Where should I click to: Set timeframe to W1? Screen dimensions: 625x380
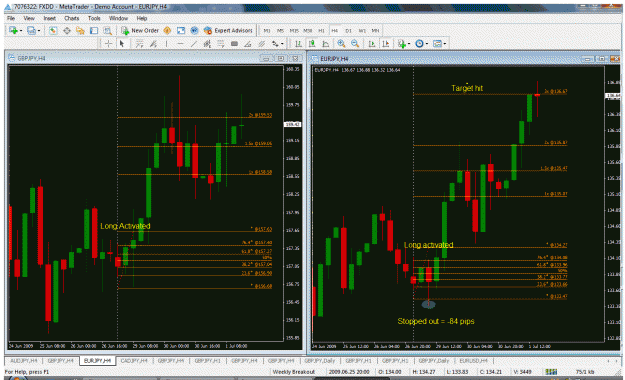pos(362,31)
